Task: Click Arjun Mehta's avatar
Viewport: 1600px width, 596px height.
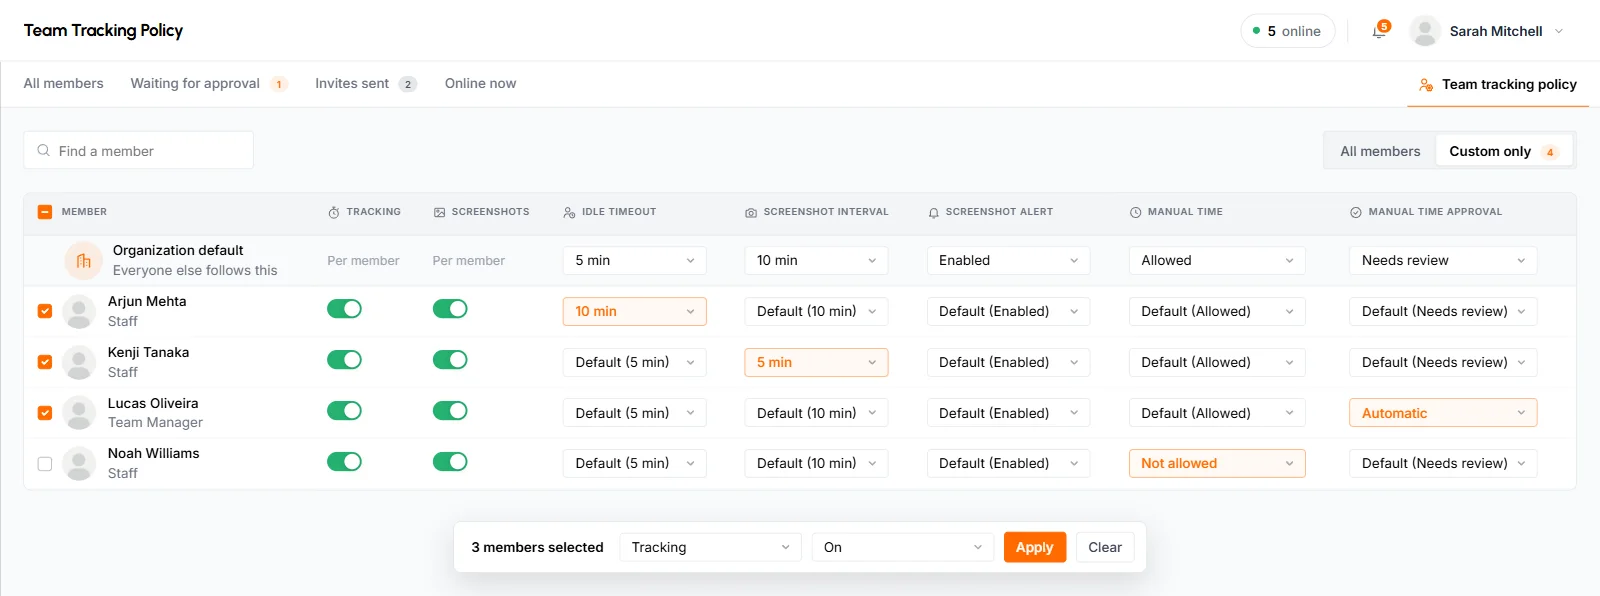Action: (x=79, y=311)
